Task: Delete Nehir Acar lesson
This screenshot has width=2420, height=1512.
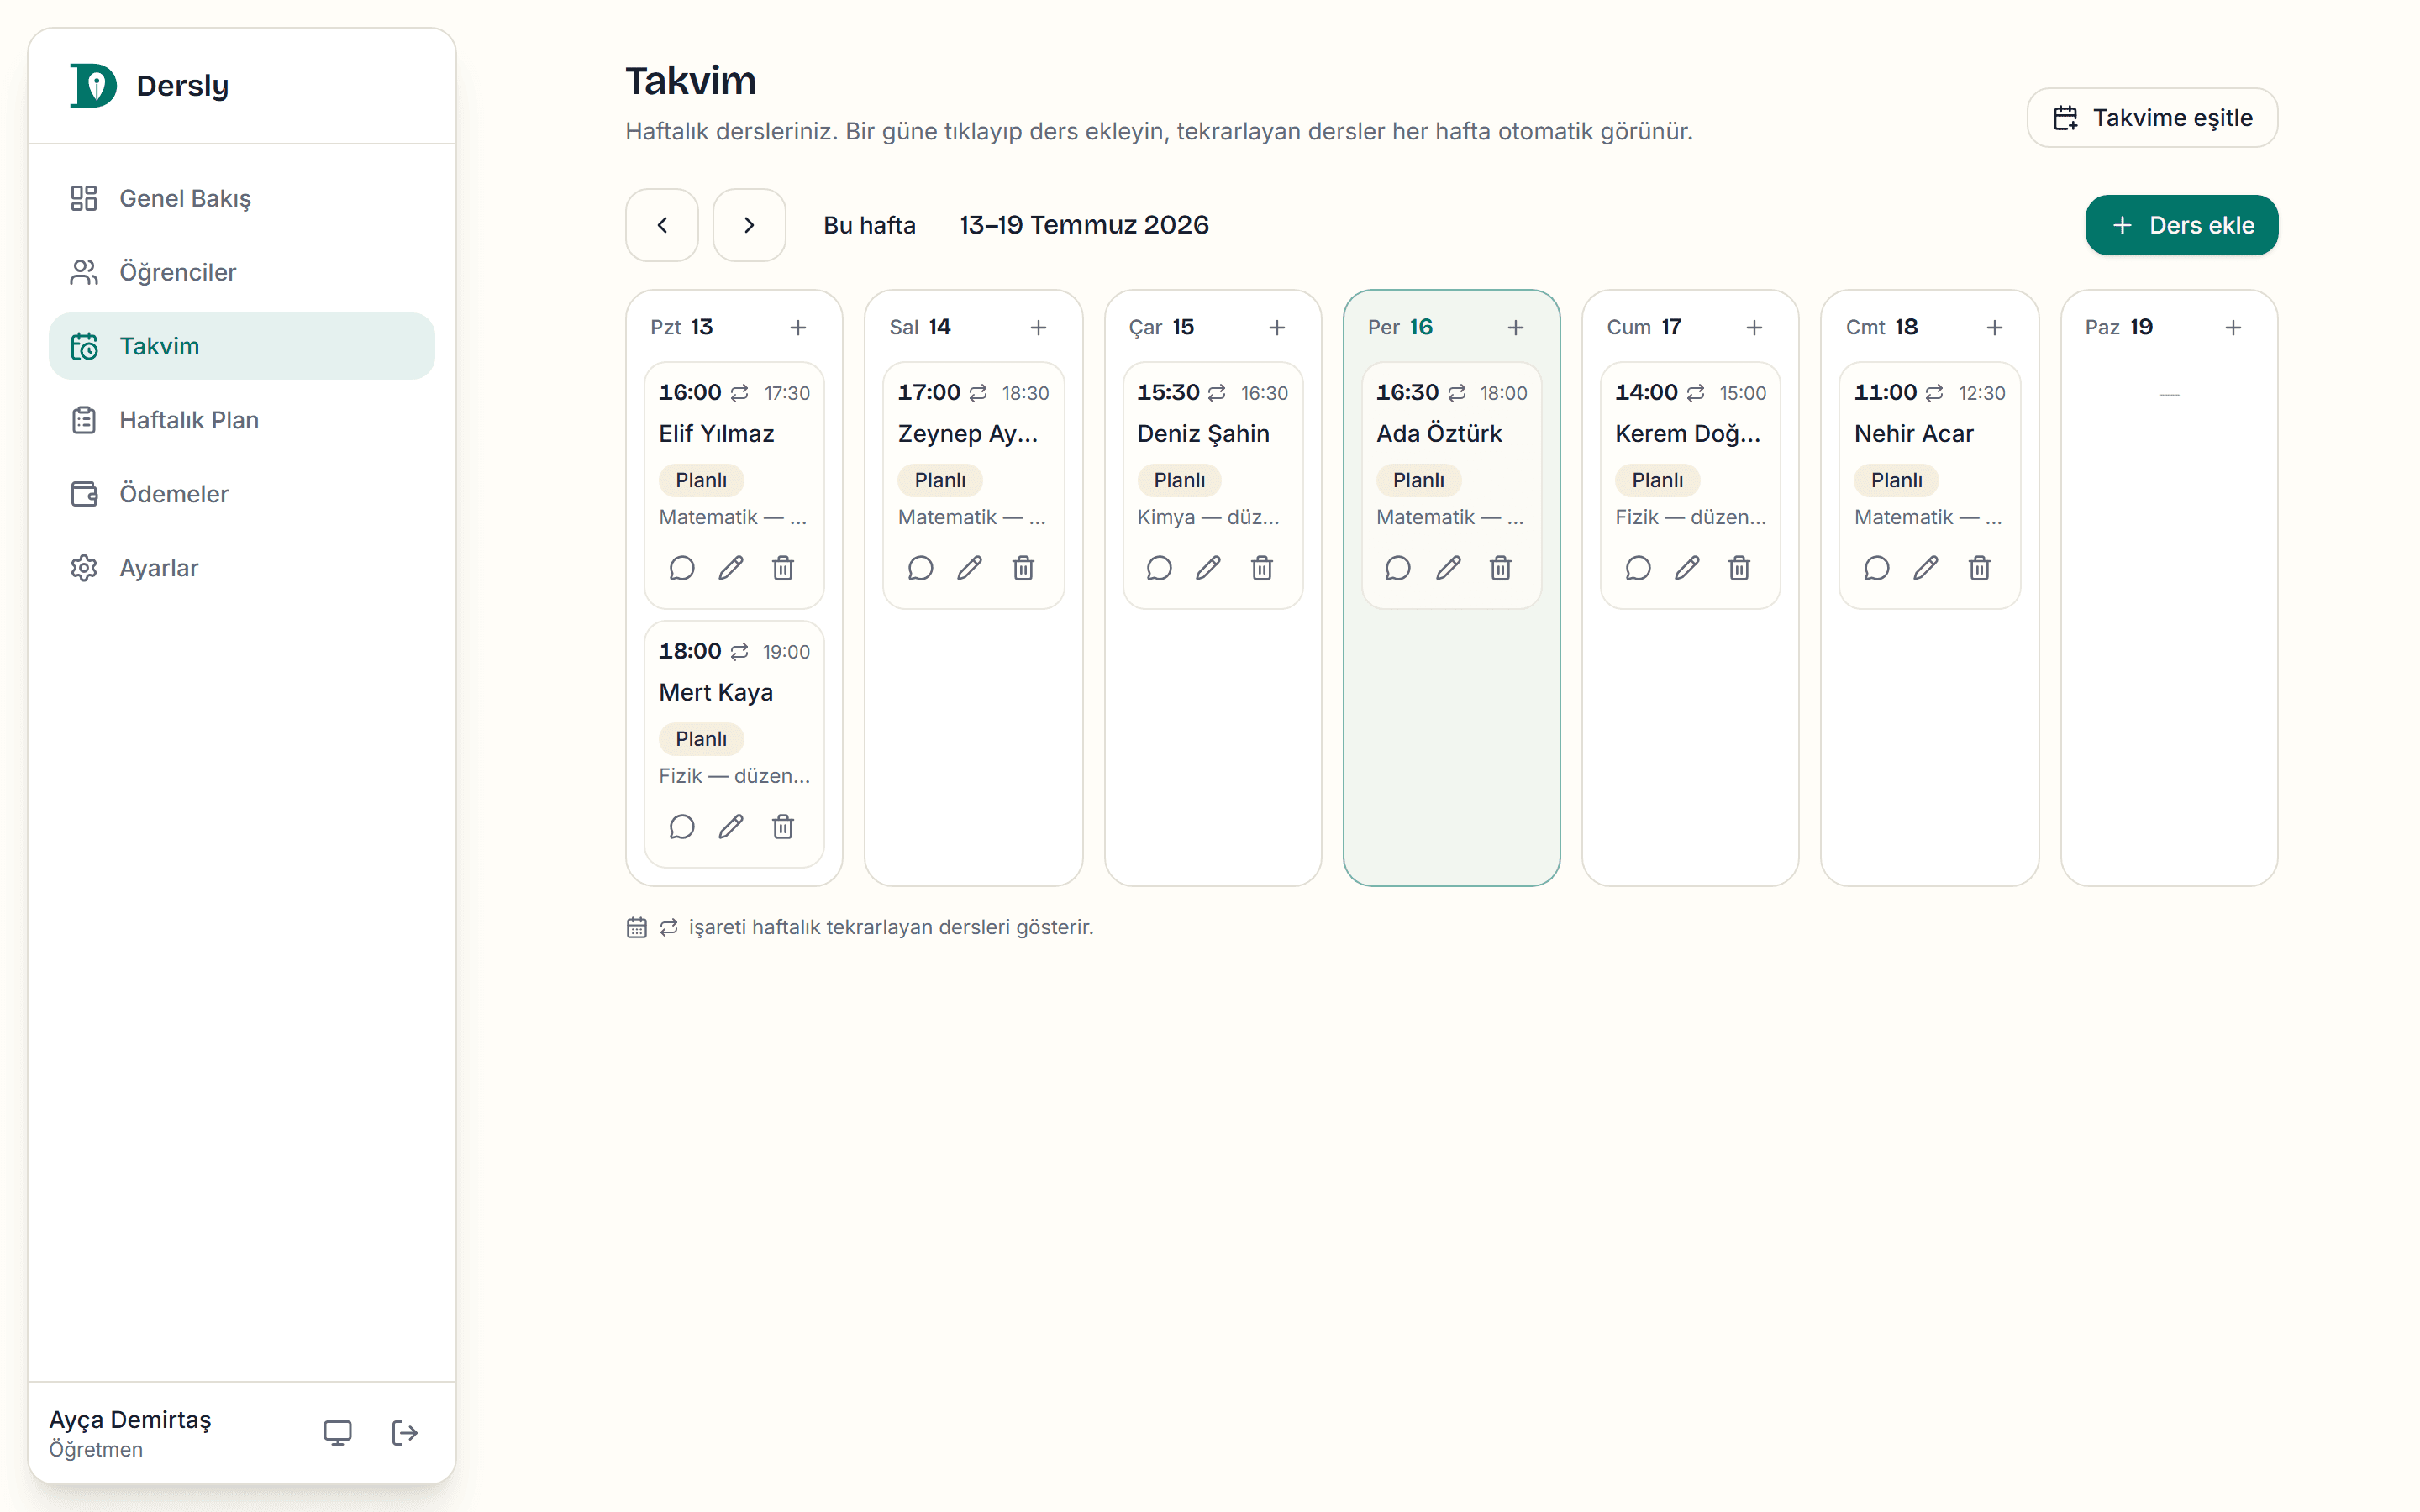Action: click(x=1979, y=568)
